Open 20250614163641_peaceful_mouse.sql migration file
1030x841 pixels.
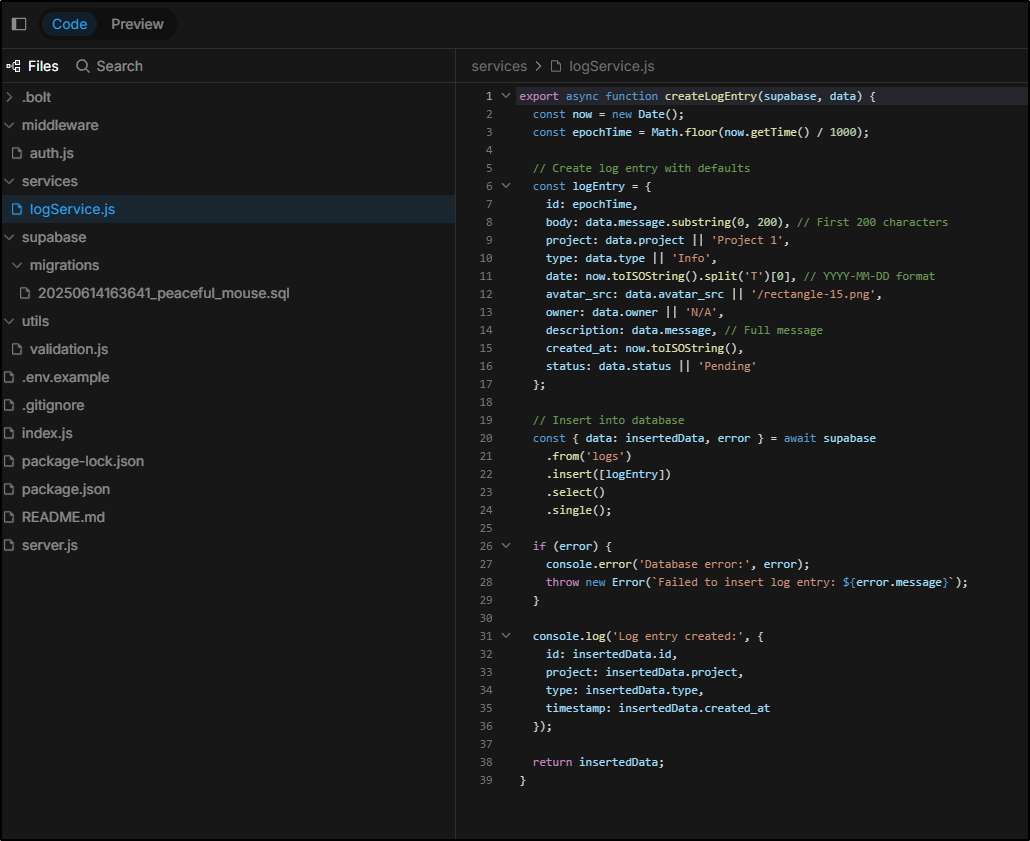click(x=229, y=293)
